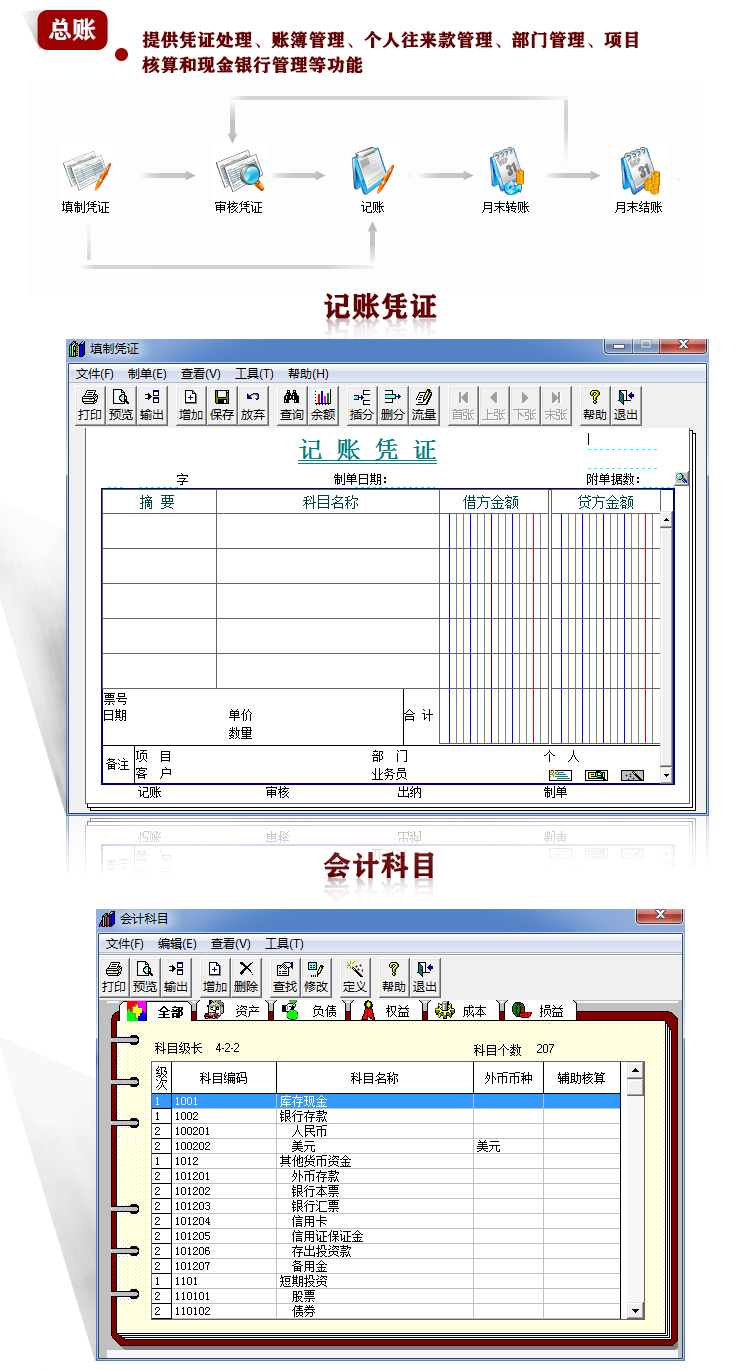Select row 1012 其他货币资金
The width and height of the screenshot is (750, 1370).
386,1161
